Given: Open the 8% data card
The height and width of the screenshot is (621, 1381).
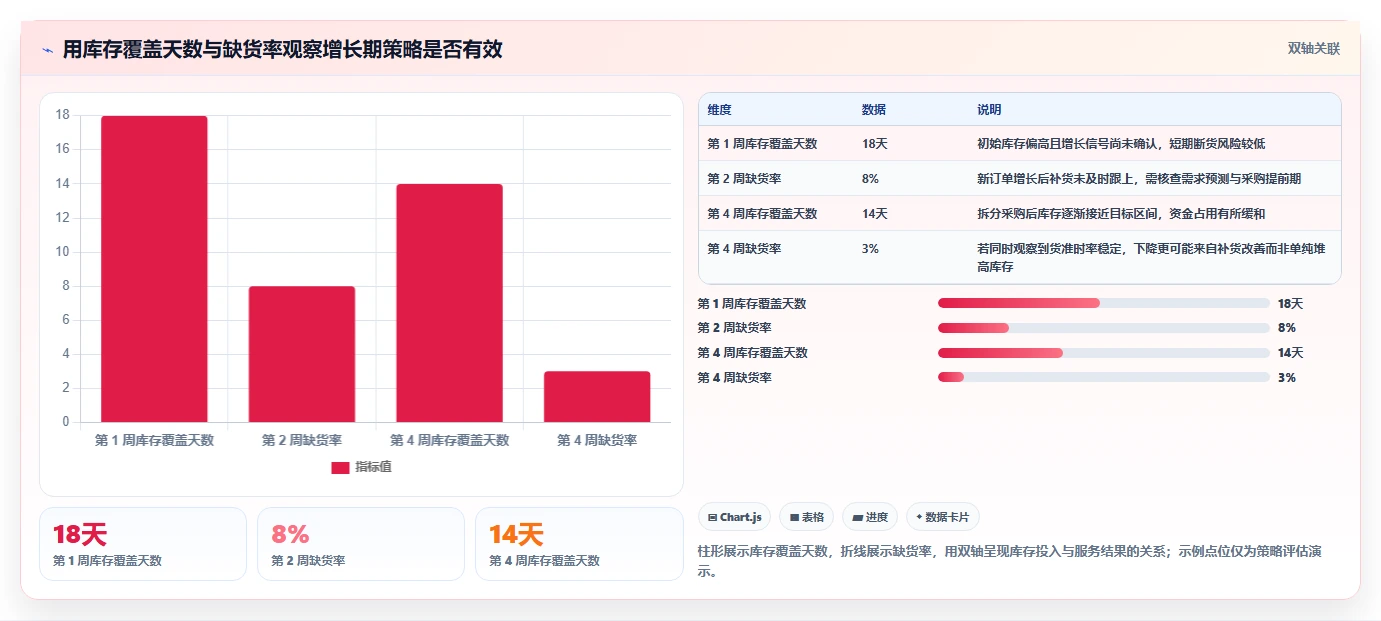Looking at the screenshot, I should pyautogui.click(x=361, y=544).
